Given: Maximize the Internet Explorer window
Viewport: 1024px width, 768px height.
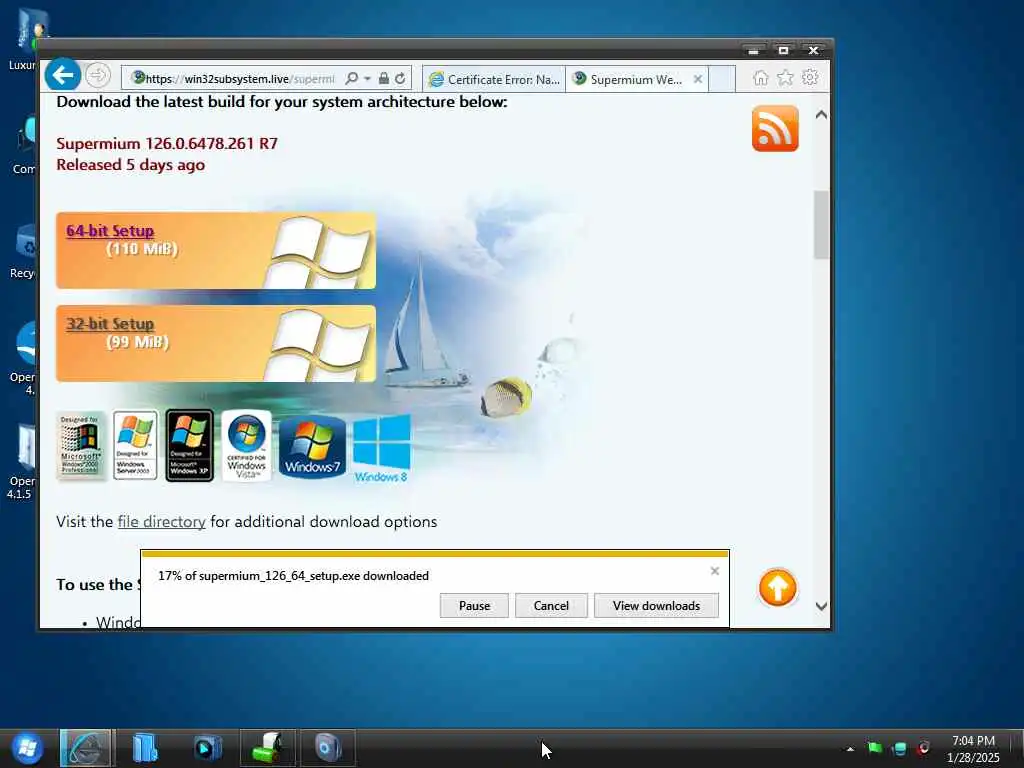Looking at the screenshot, I should [x=783, y=50].
